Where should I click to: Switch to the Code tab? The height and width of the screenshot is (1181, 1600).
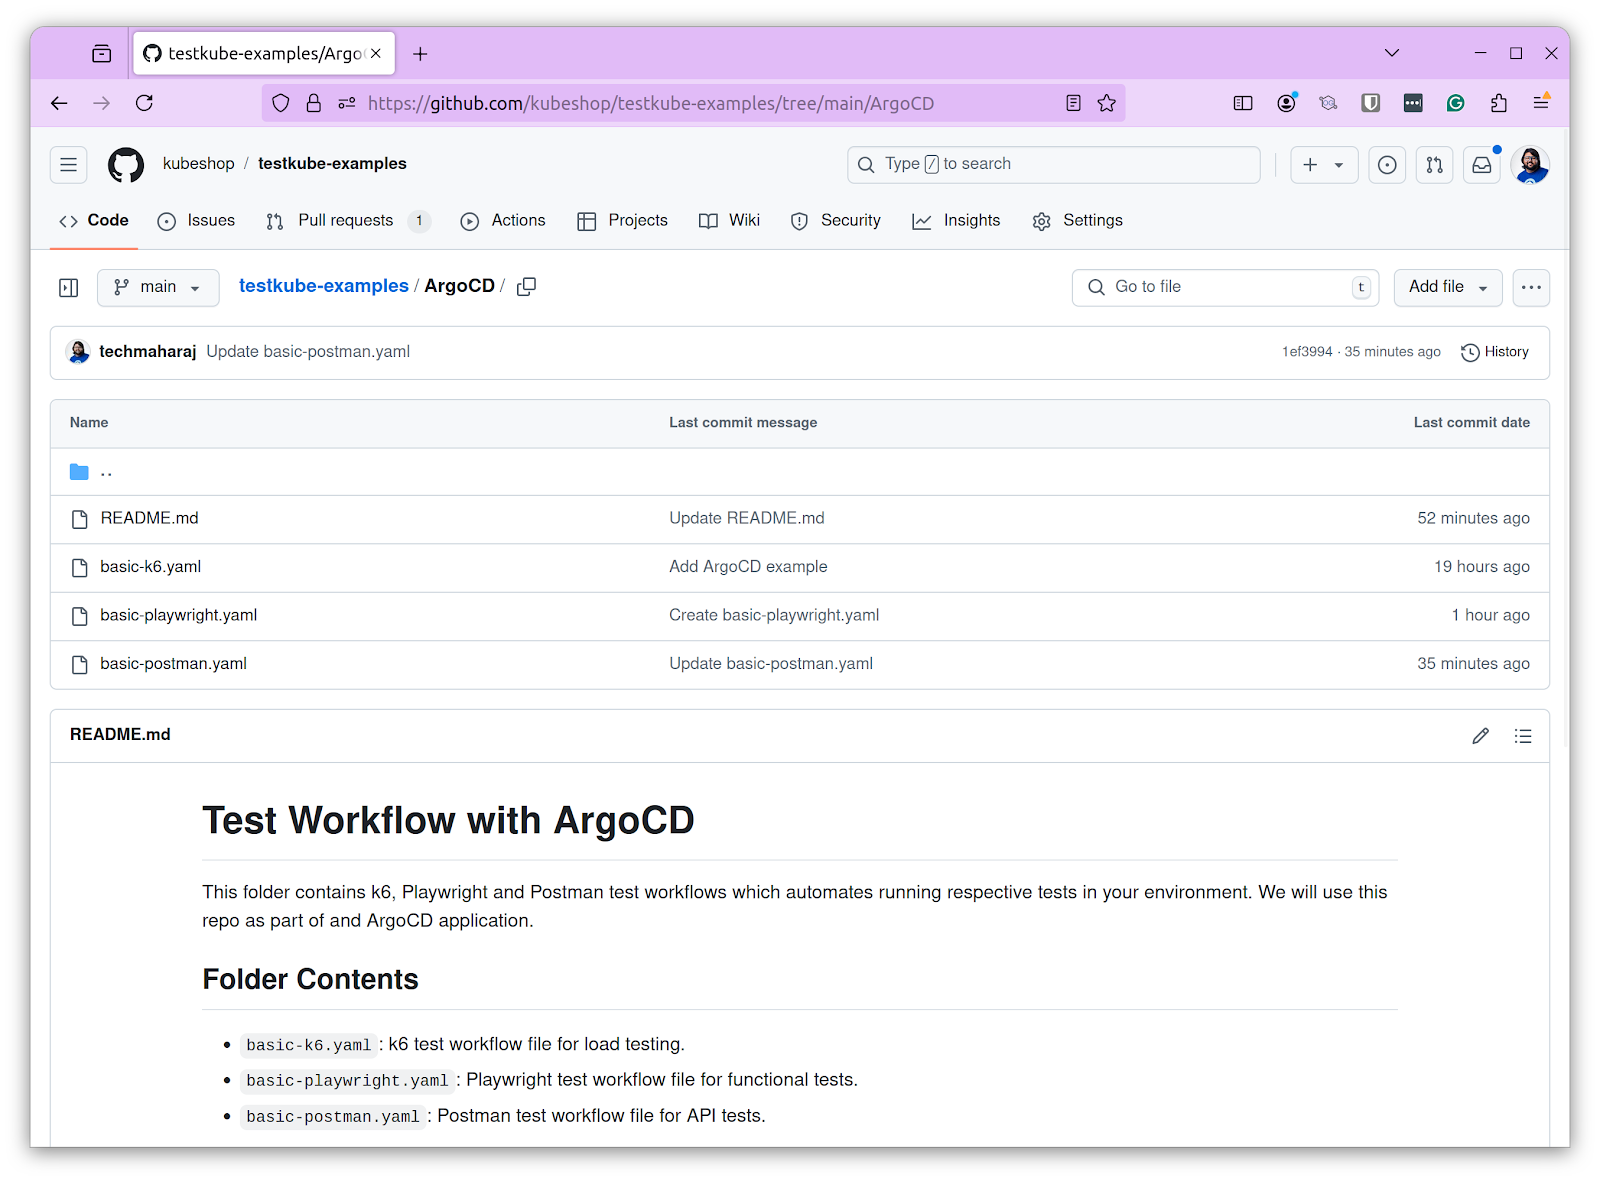click(94, 221)
